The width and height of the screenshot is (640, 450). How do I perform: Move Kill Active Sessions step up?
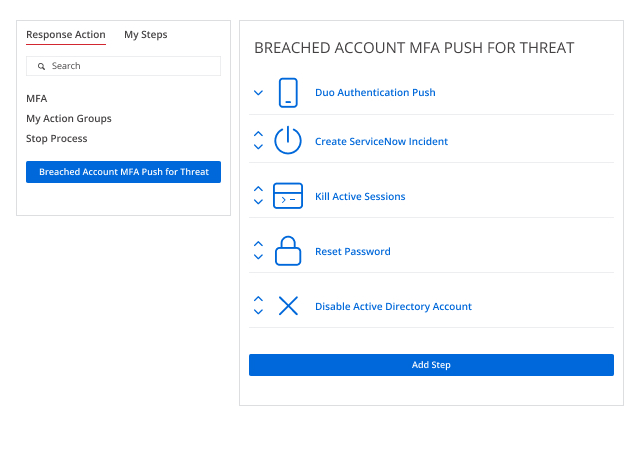coord(258,189)
